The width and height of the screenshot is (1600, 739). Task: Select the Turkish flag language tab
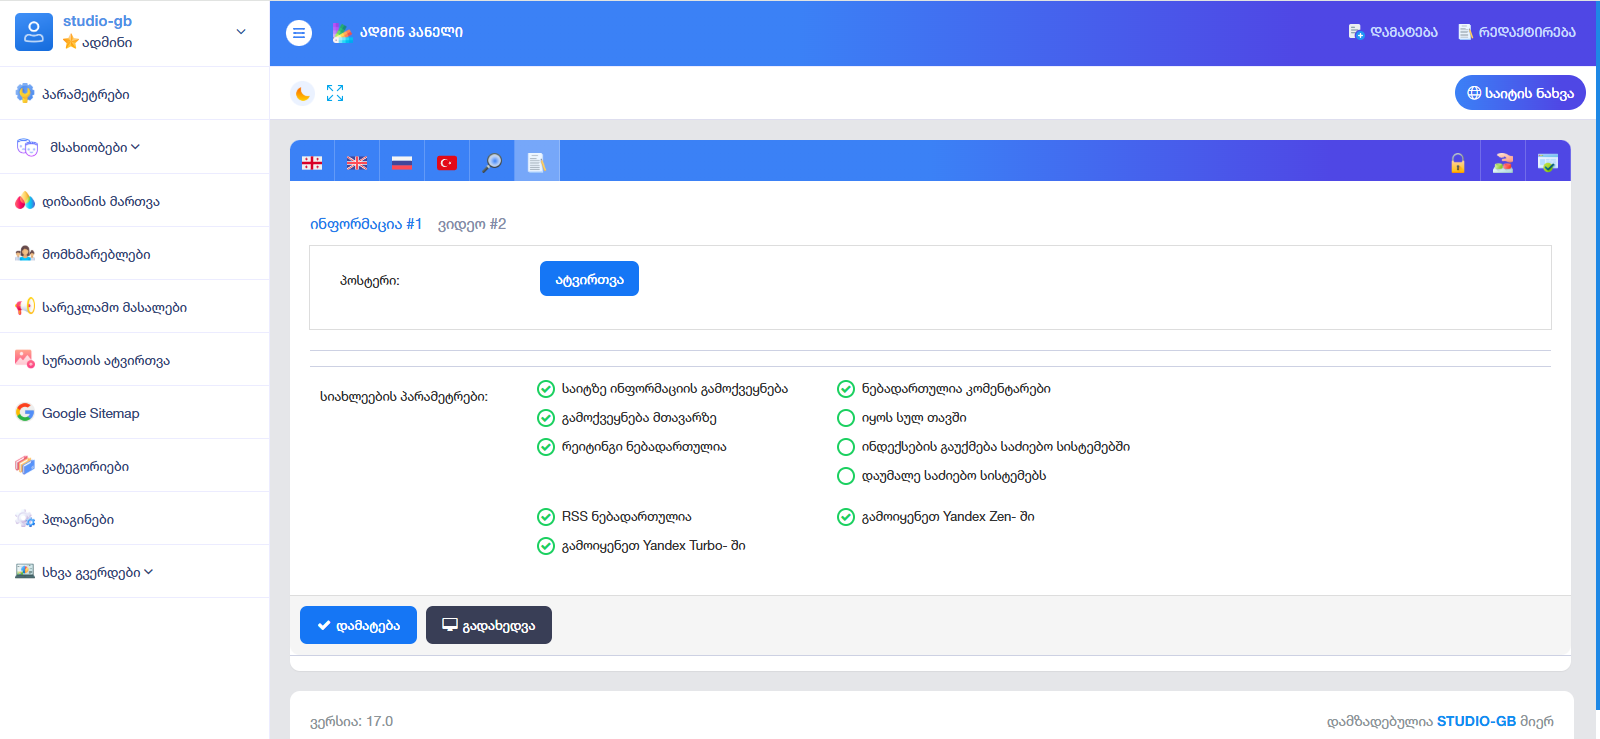[x=447, y=162]
